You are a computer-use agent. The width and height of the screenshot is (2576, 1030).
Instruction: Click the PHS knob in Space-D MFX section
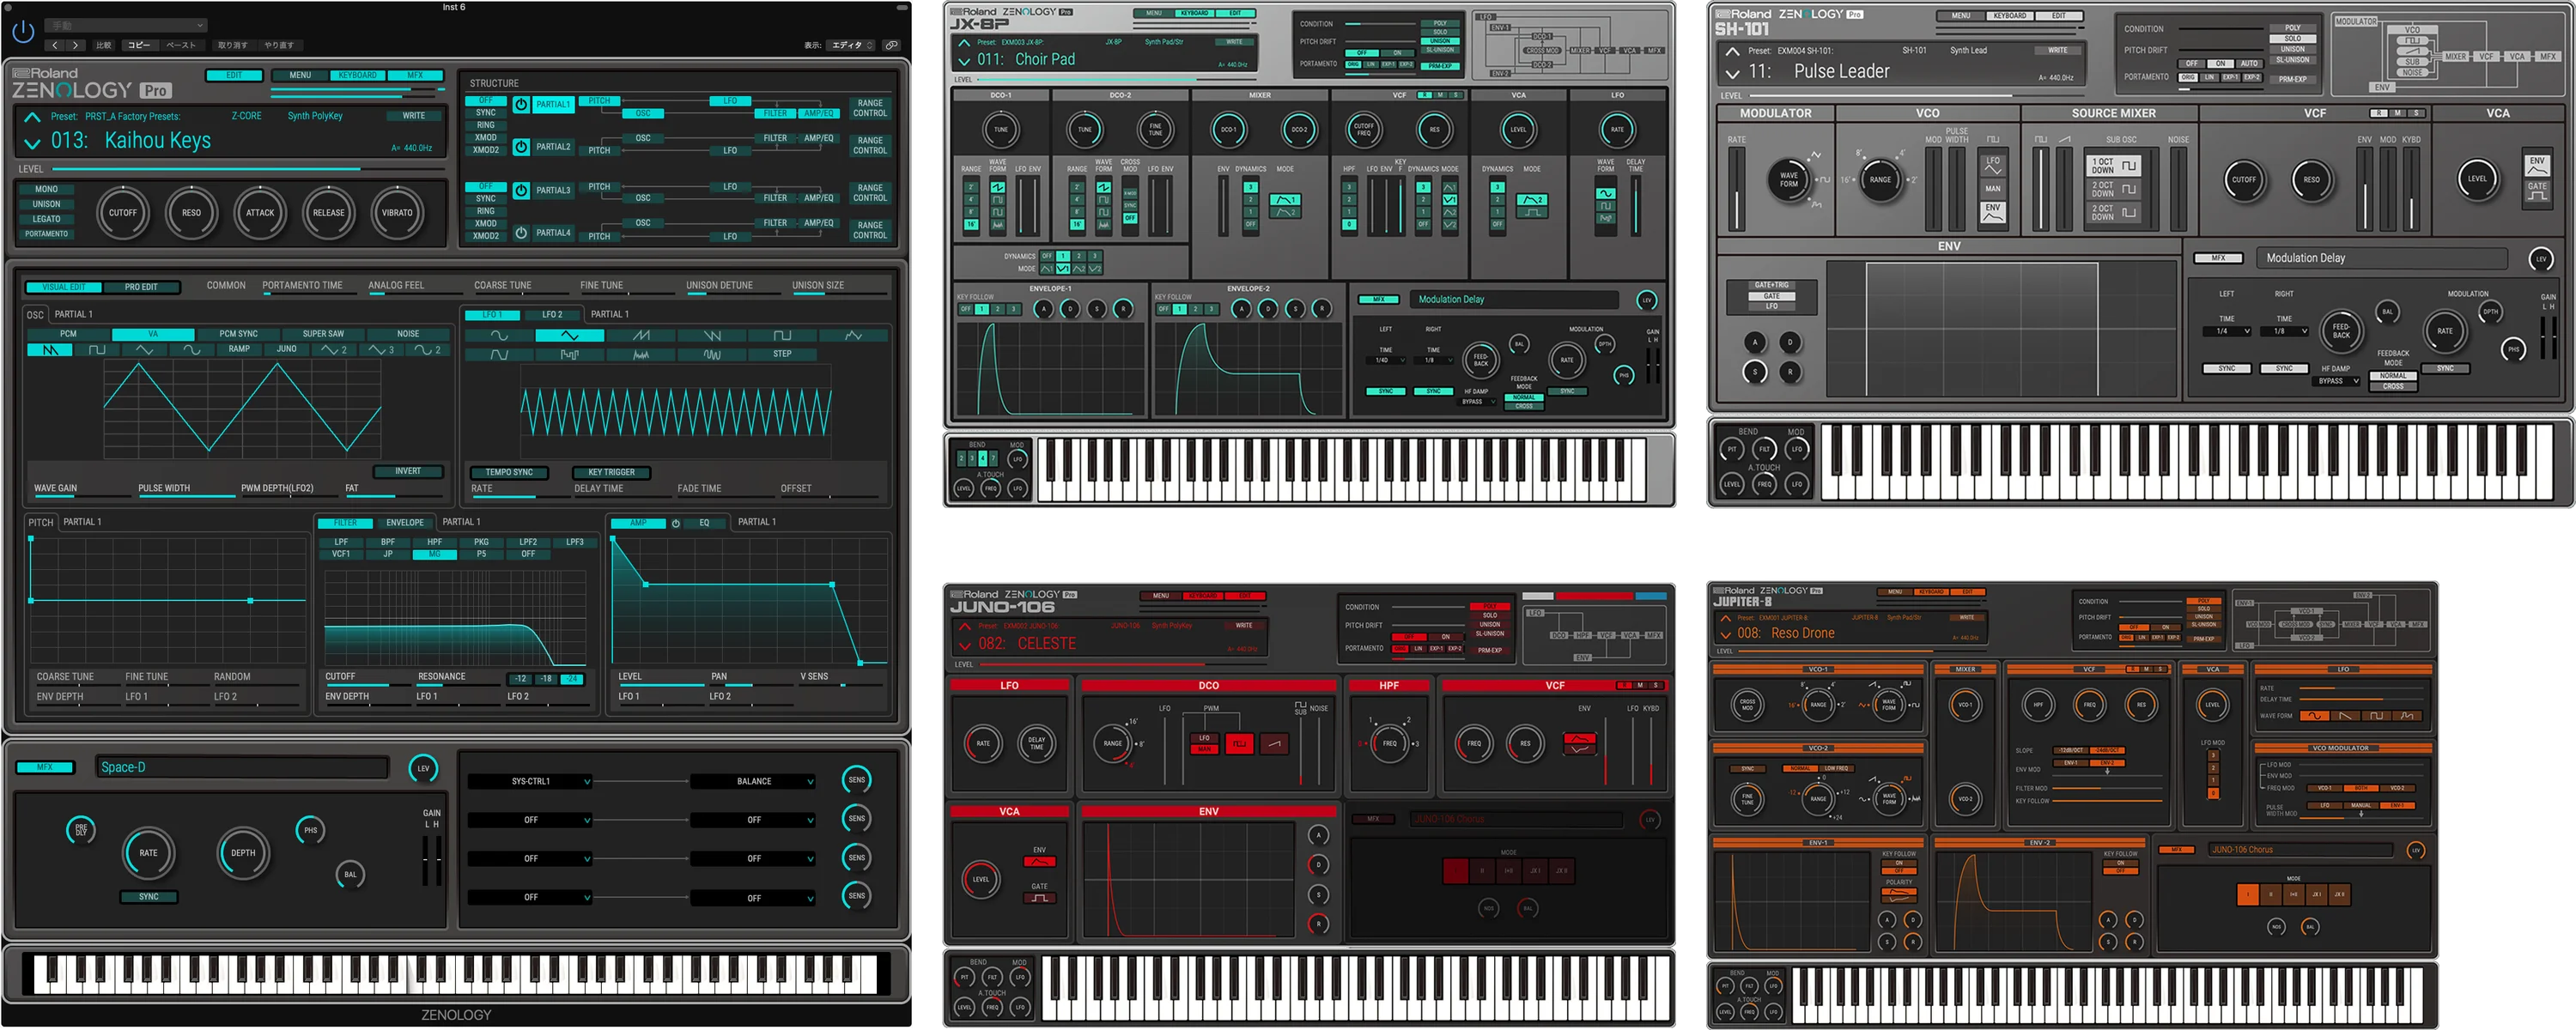click(x=311, y=830)
